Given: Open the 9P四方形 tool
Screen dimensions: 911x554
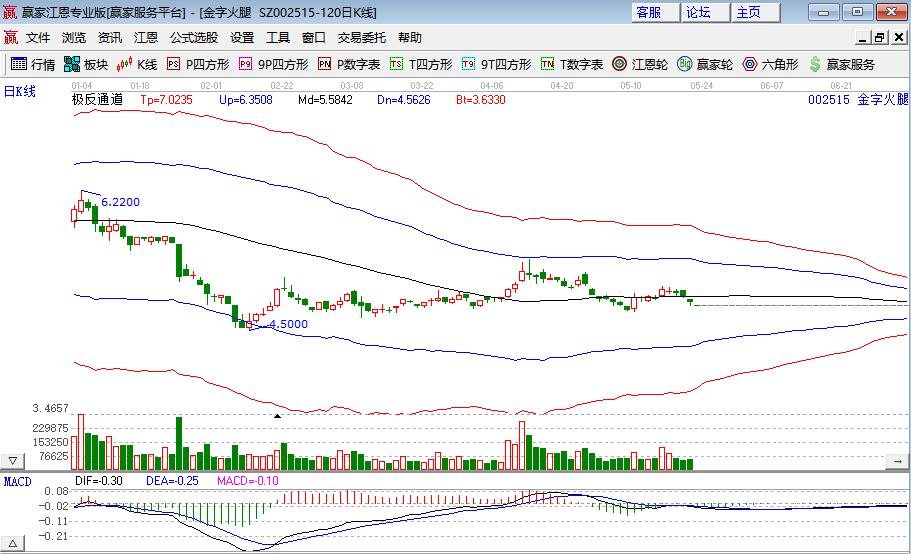Looking at the screenshot, I should tap(273, 64).
